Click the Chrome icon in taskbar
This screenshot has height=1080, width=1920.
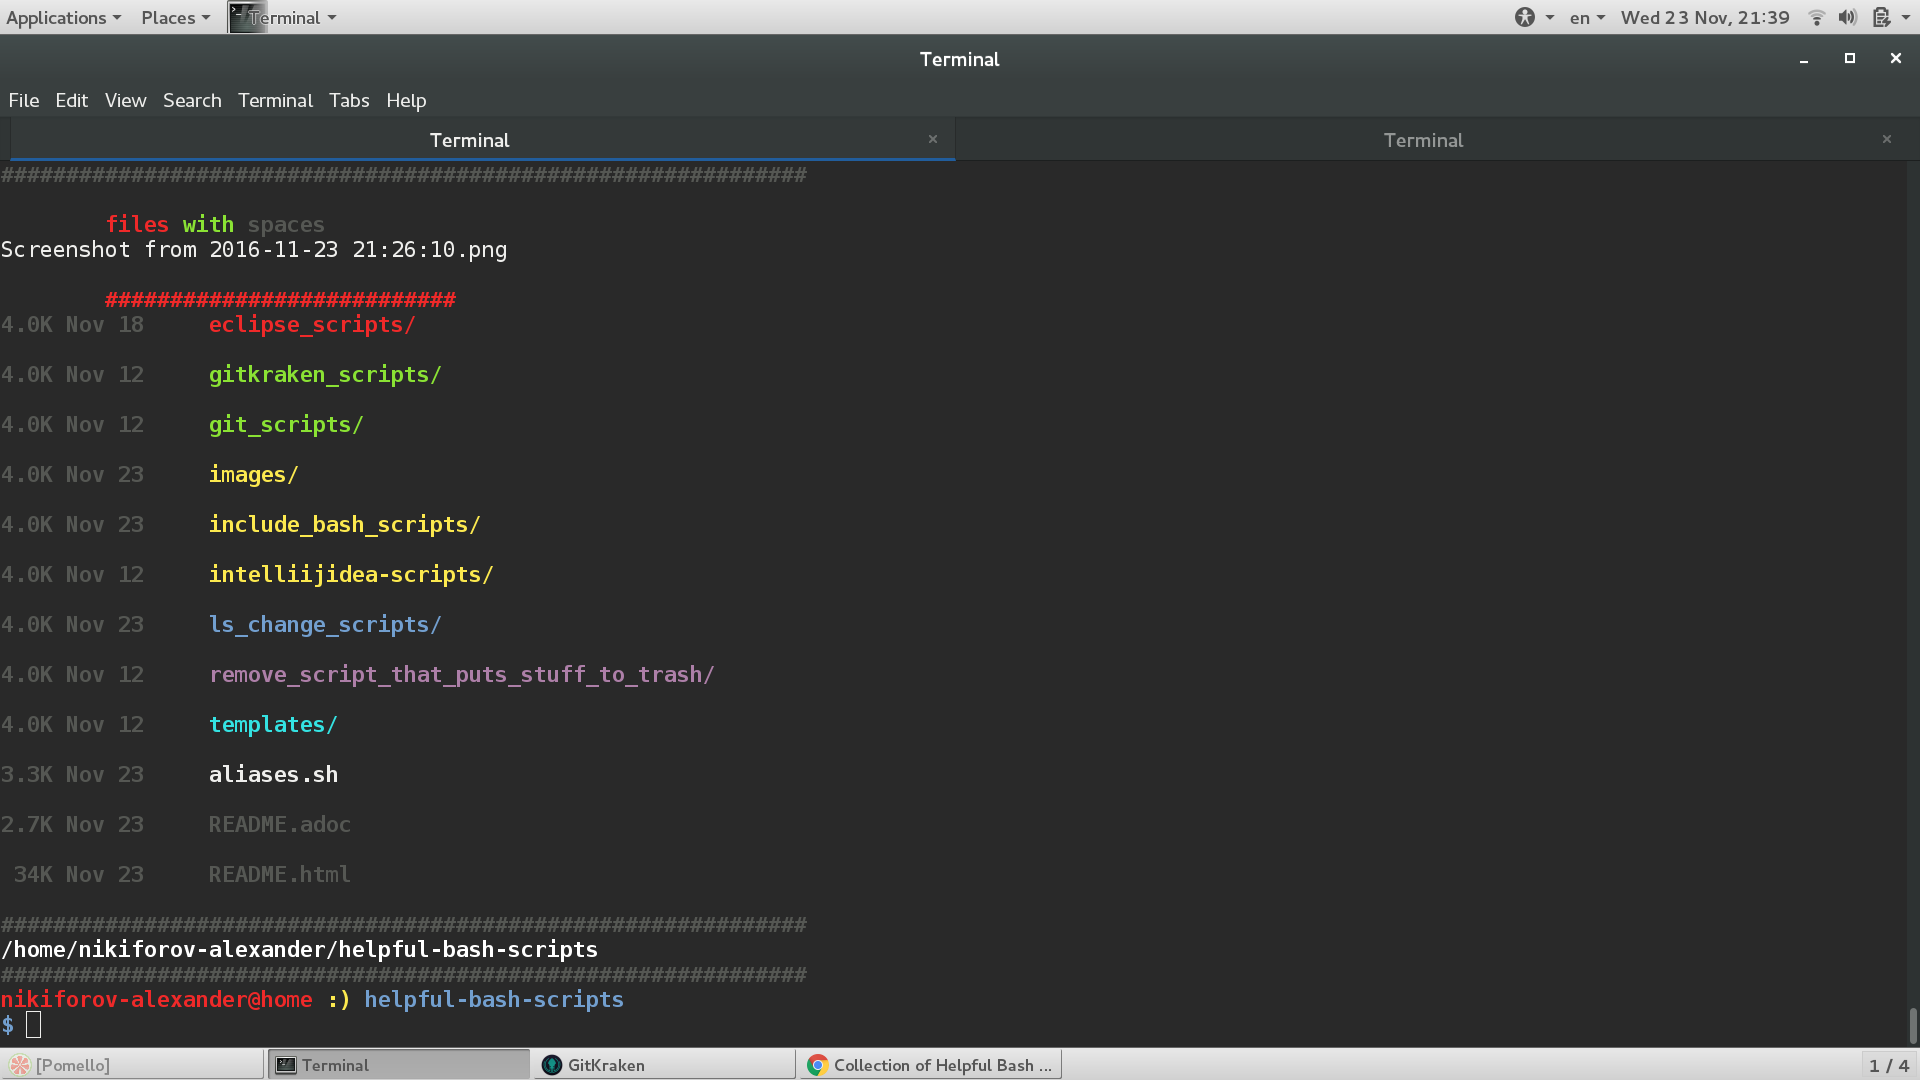[818, 1065]
